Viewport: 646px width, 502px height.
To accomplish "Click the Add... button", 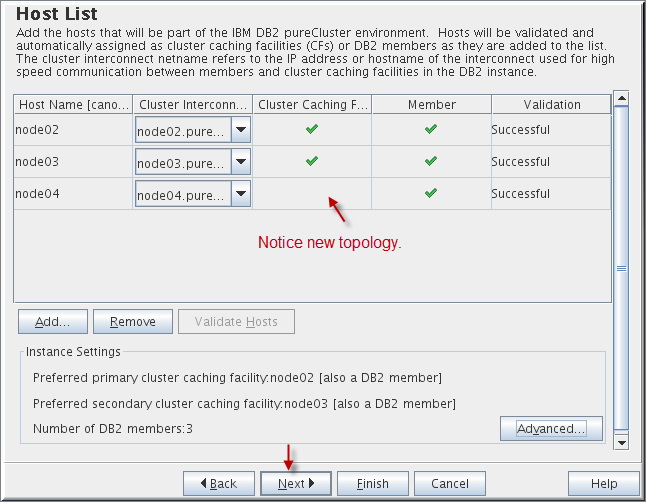I will pos(53,321).
